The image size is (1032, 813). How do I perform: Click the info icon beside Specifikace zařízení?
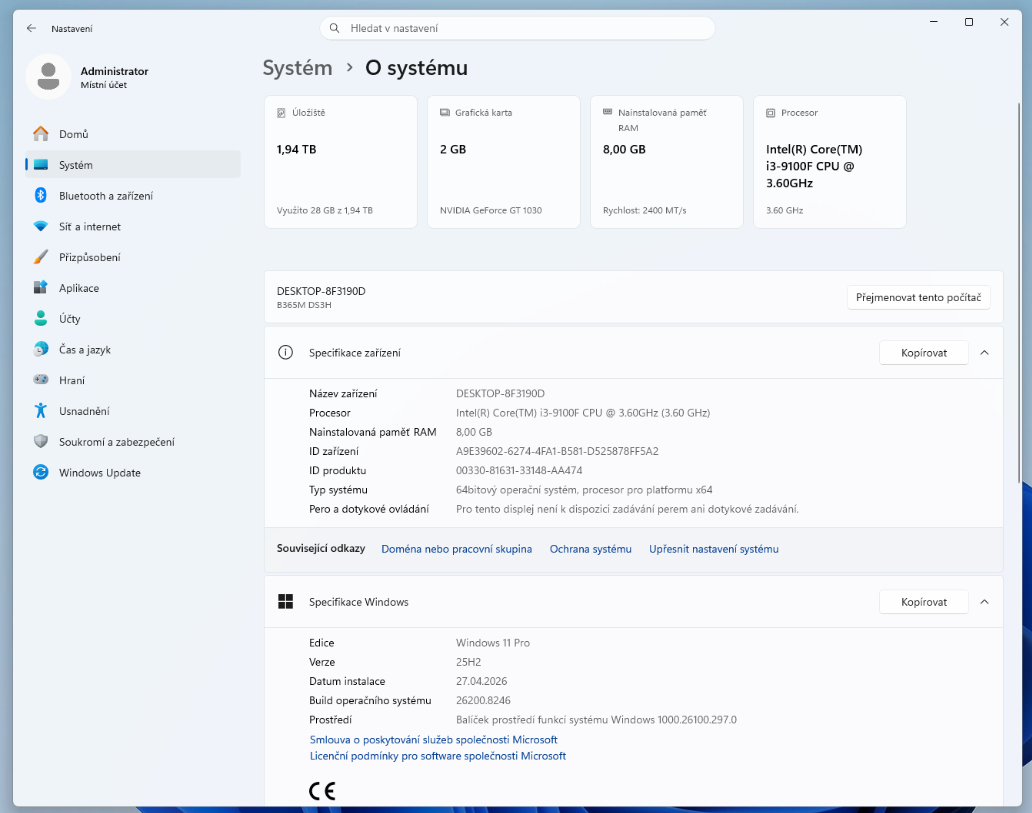point(286,353)
